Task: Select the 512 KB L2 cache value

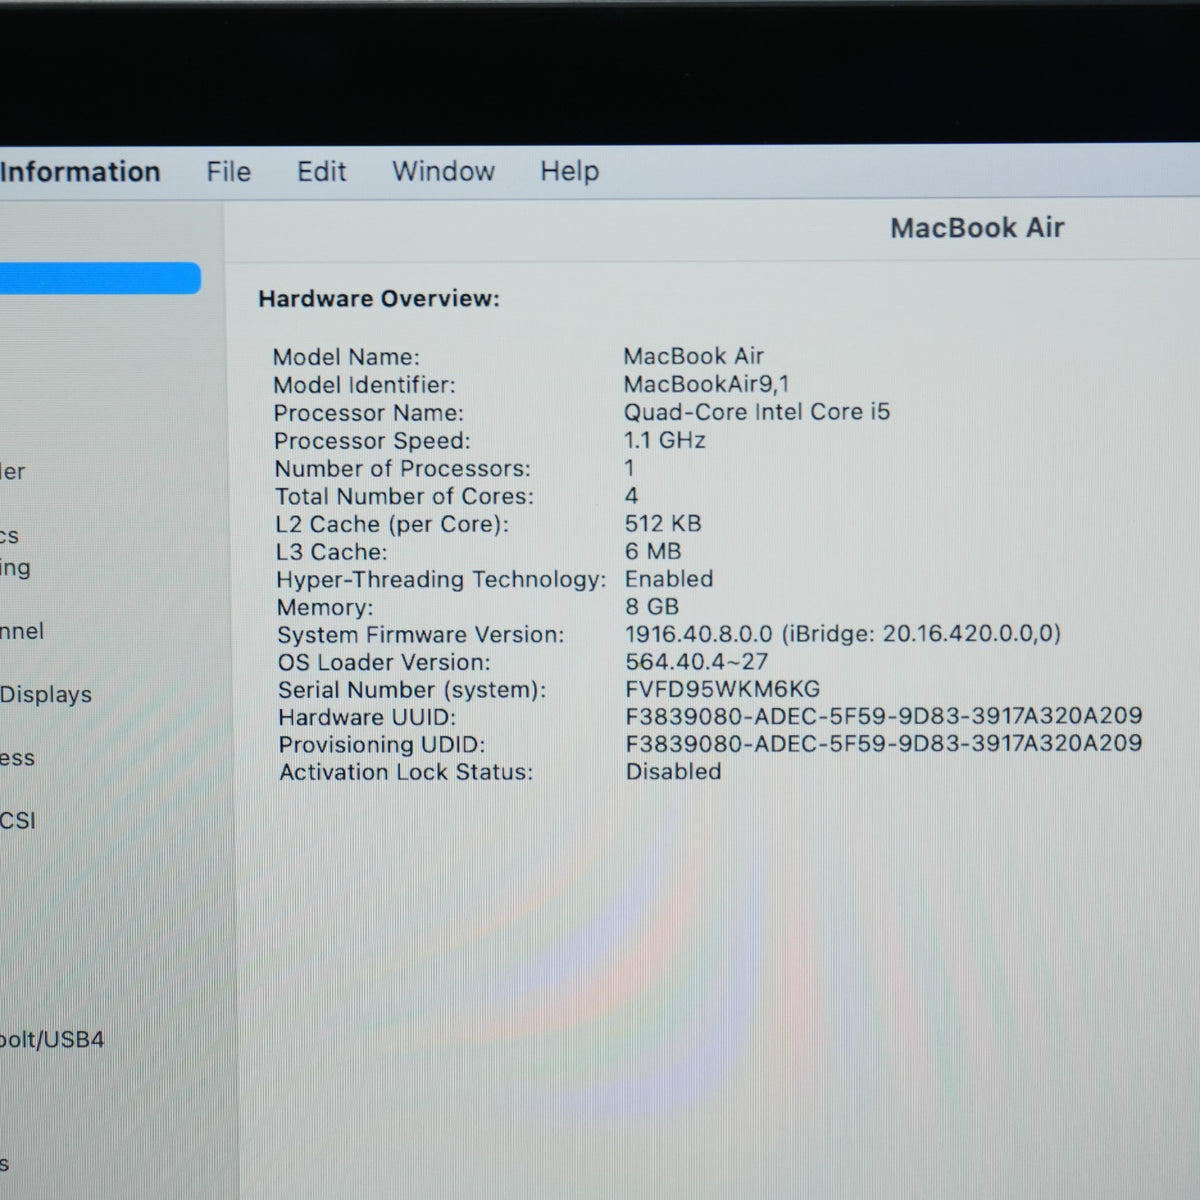Action: pyautogui.click(x=663, y=523)
